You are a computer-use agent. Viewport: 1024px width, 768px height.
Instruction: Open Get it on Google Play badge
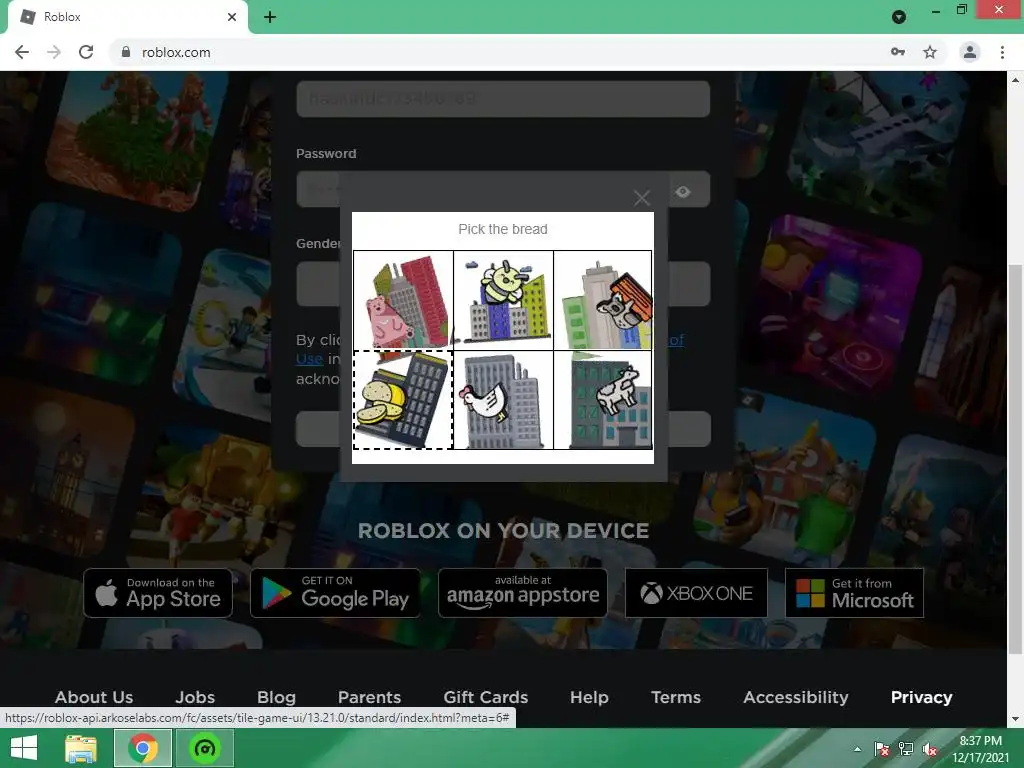pos(335,593)
